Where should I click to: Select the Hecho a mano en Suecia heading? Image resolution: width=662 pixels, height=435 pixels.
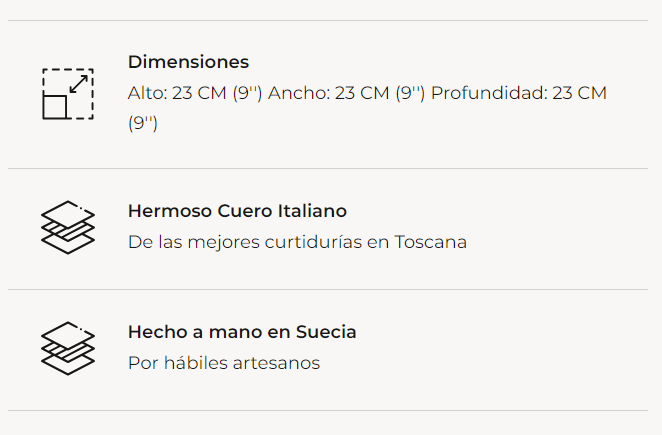point(242,332)
